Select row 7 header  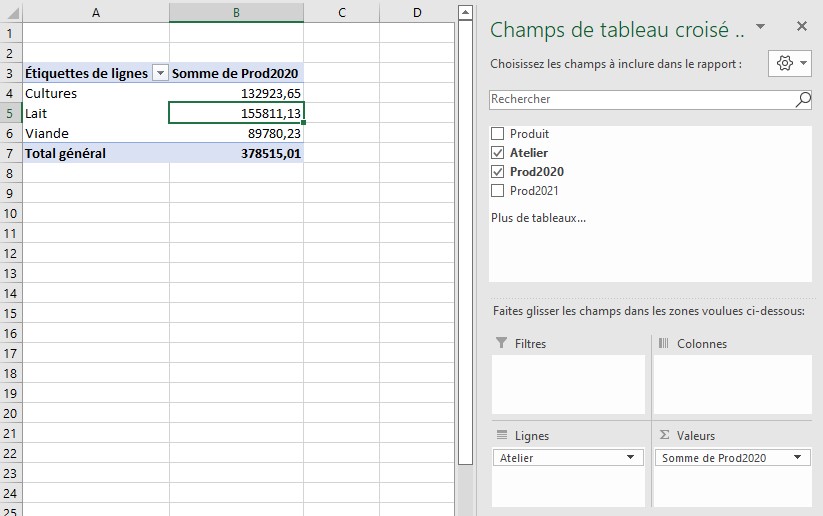coord(11,153)
